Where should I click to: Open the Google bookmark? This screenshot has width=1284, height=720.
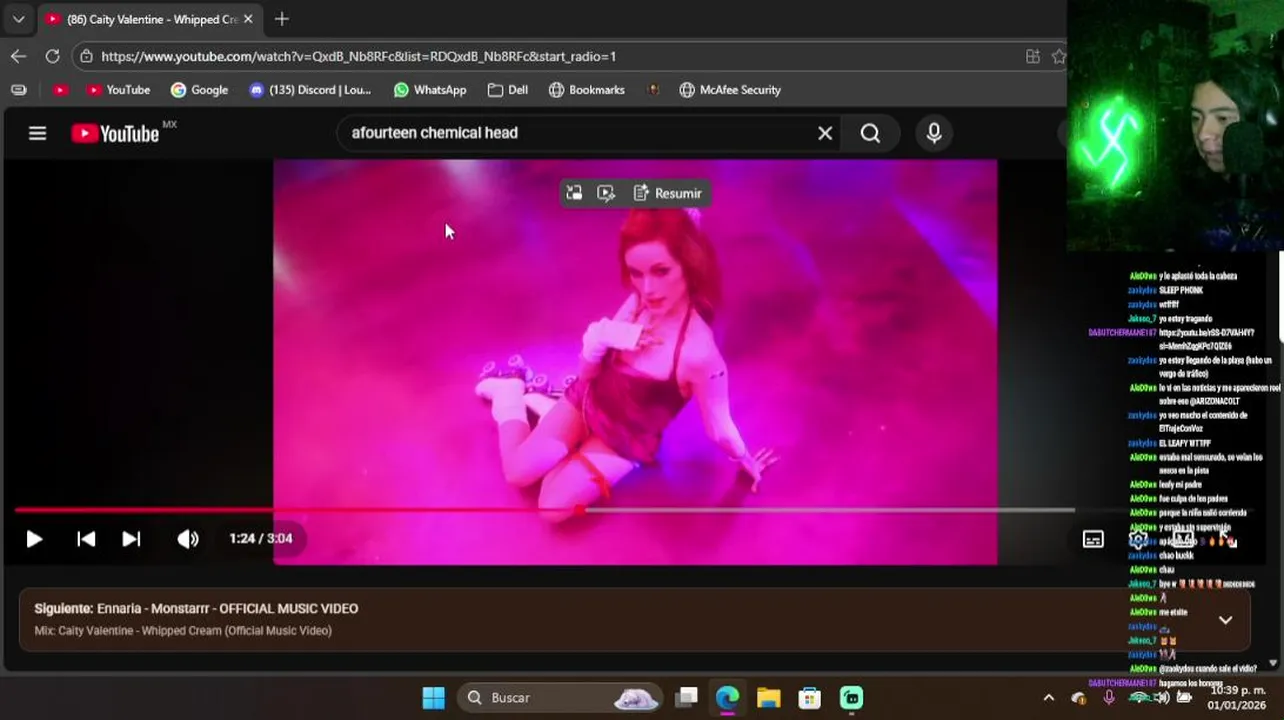point(199,90)
